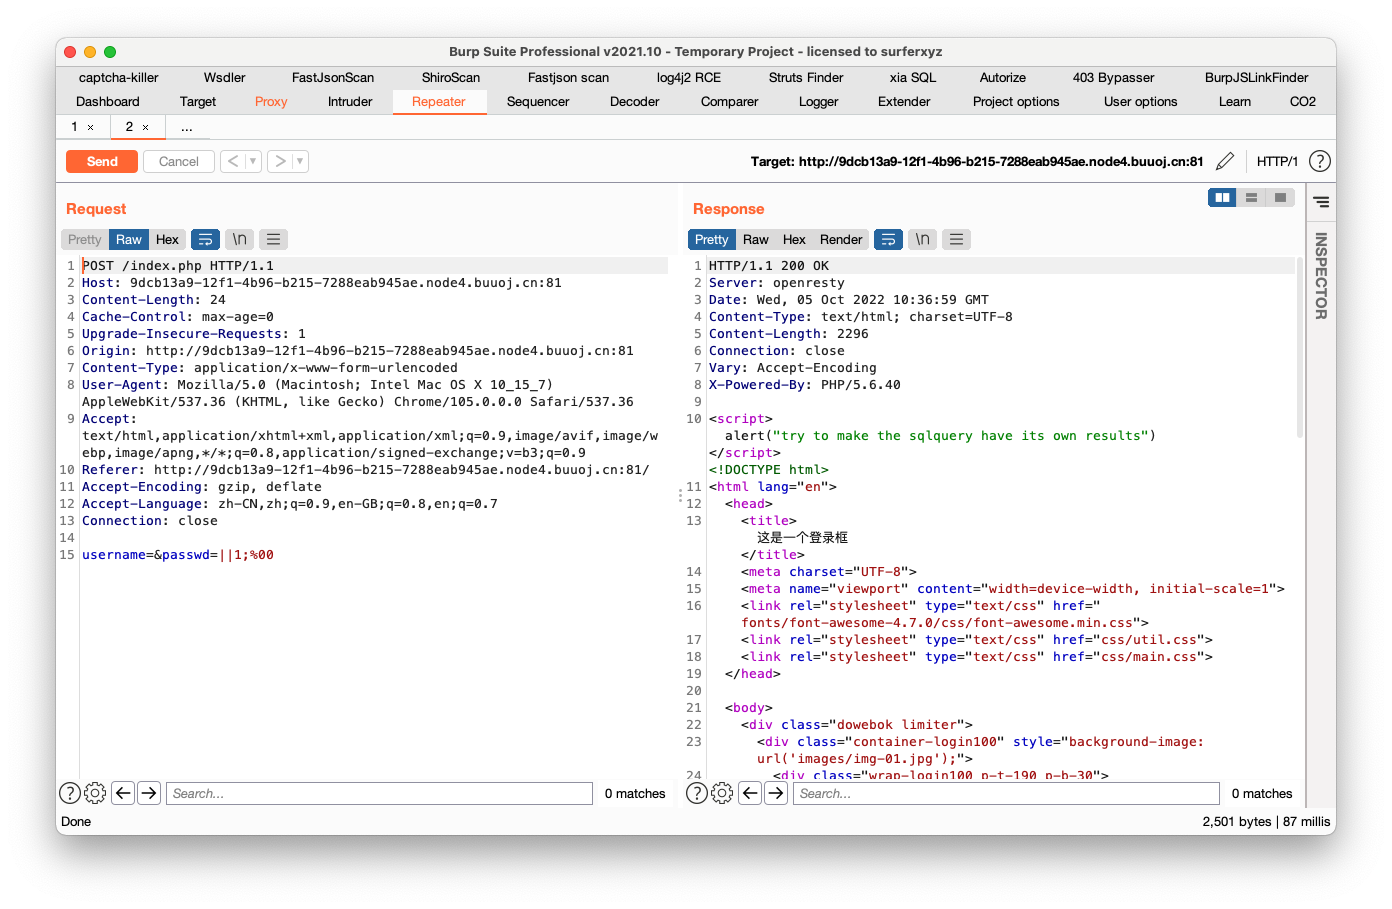Go to previous match in Request search

pos(123,793)
